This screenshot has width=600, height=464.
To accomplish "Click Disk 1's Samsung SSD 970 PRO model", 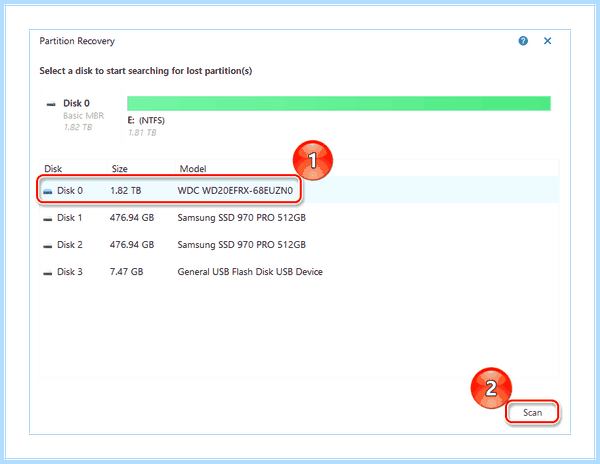I will click(241, 218).
